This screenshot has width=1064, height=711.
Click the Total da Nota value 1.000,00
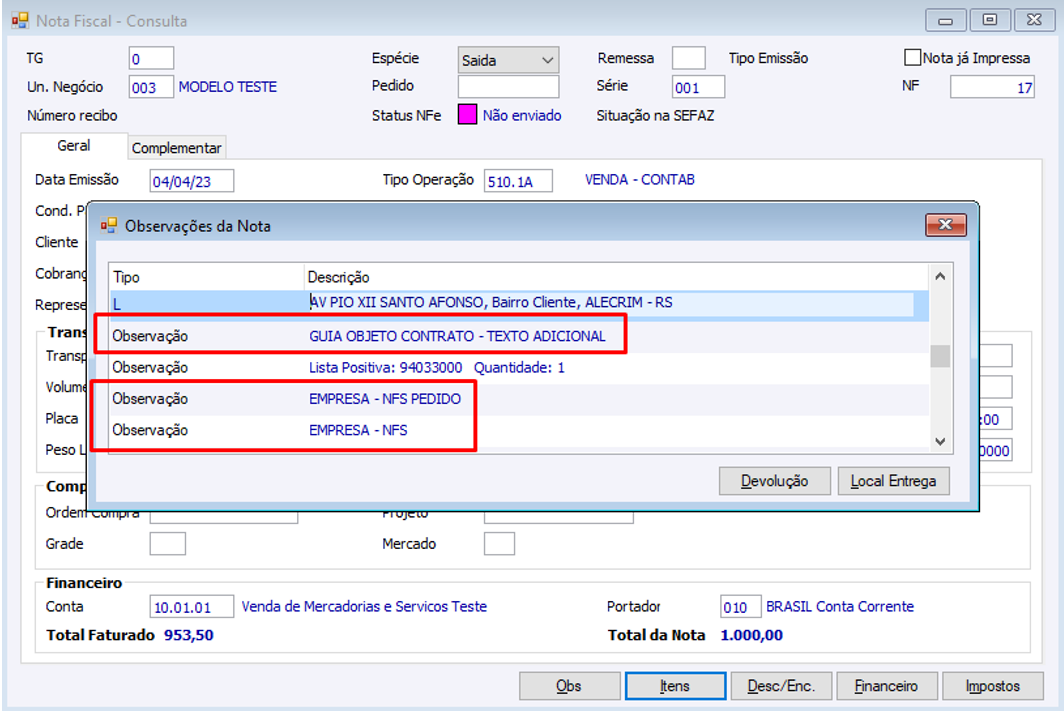point(751,636)
